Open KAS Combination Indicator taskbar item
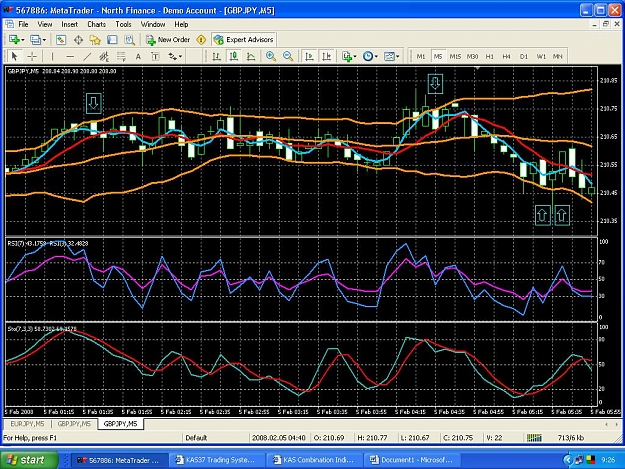The image size is (625, 469). (314, 460)
